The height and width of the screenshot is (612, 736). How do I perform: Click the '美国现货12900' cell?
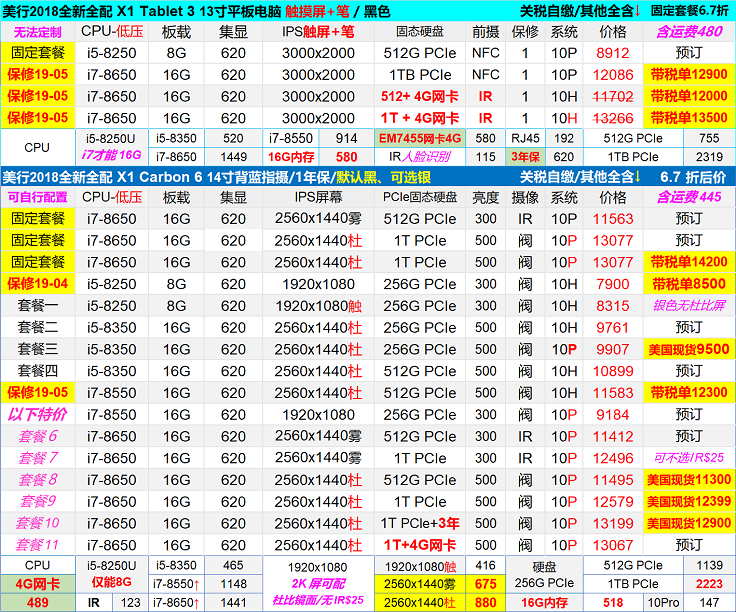point(689,523)
